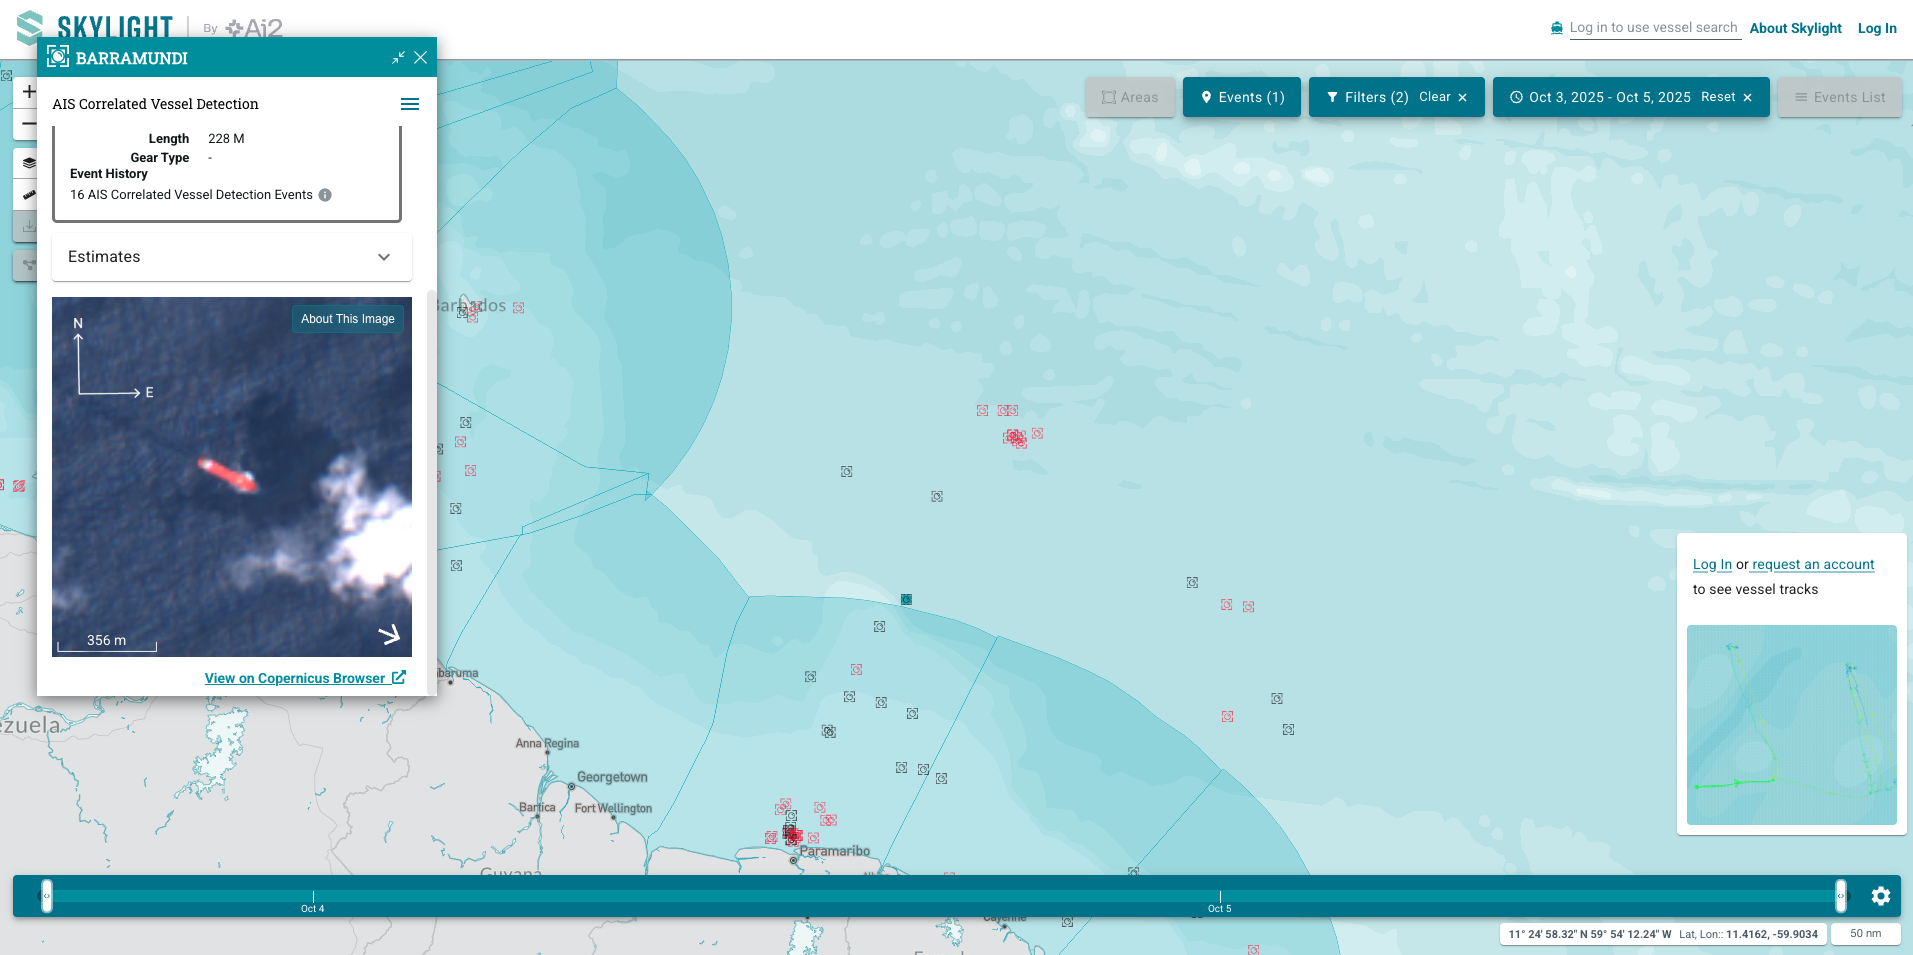Click the download icon in left toolbar

coord(28,226)
